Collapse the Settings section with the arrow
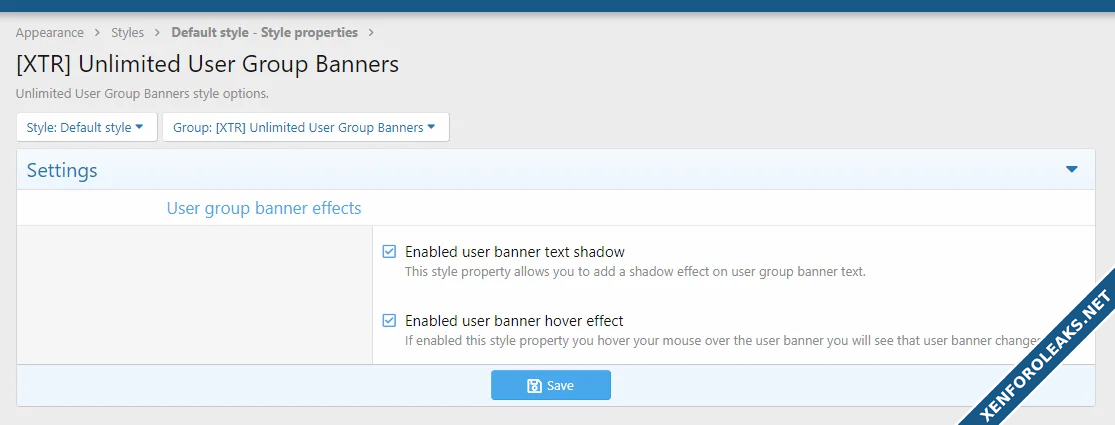The width and height of the screenshot is (1115, 425). click(x=1072, y=170)
